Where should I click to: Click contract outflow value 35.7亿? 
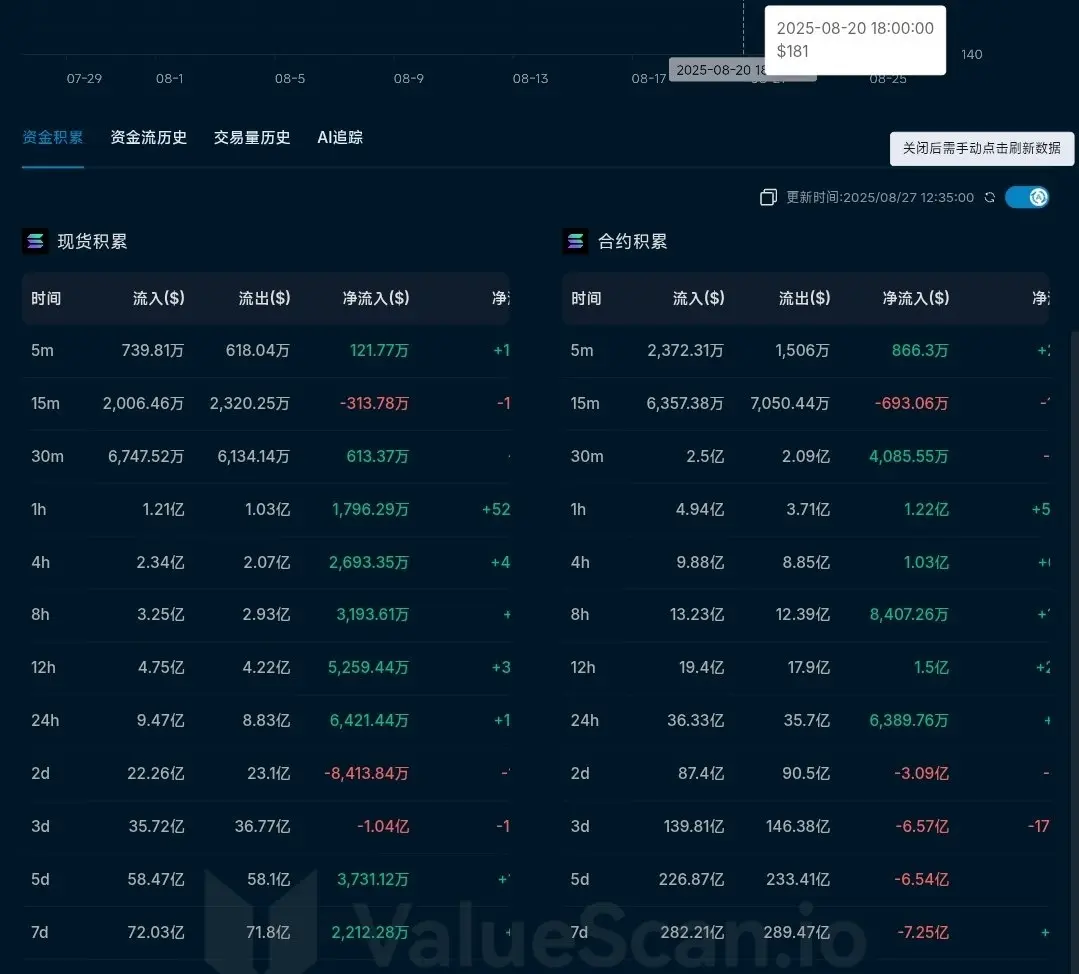[x=806, y=720]
